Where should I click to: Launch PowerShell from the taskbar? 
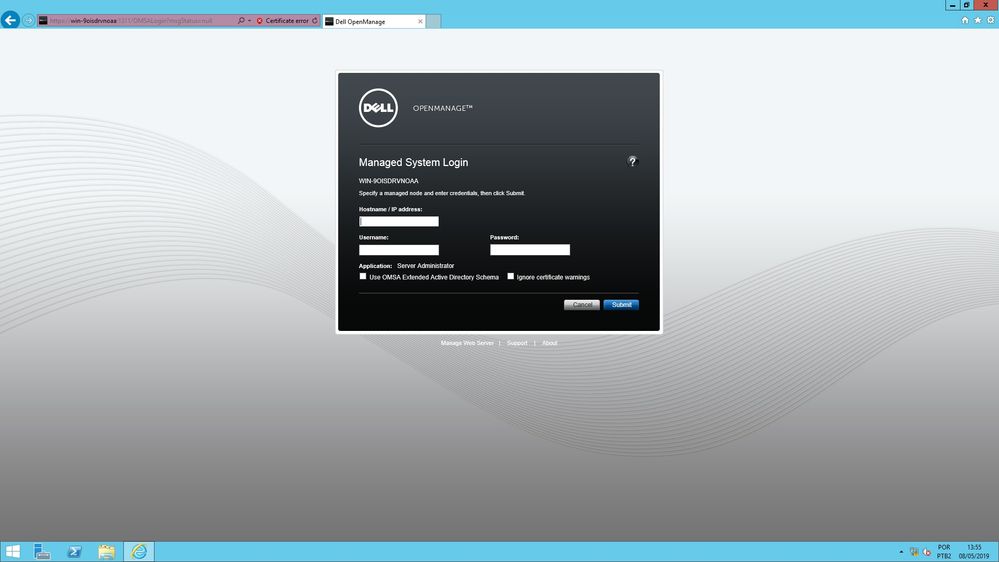pos(75,552)
